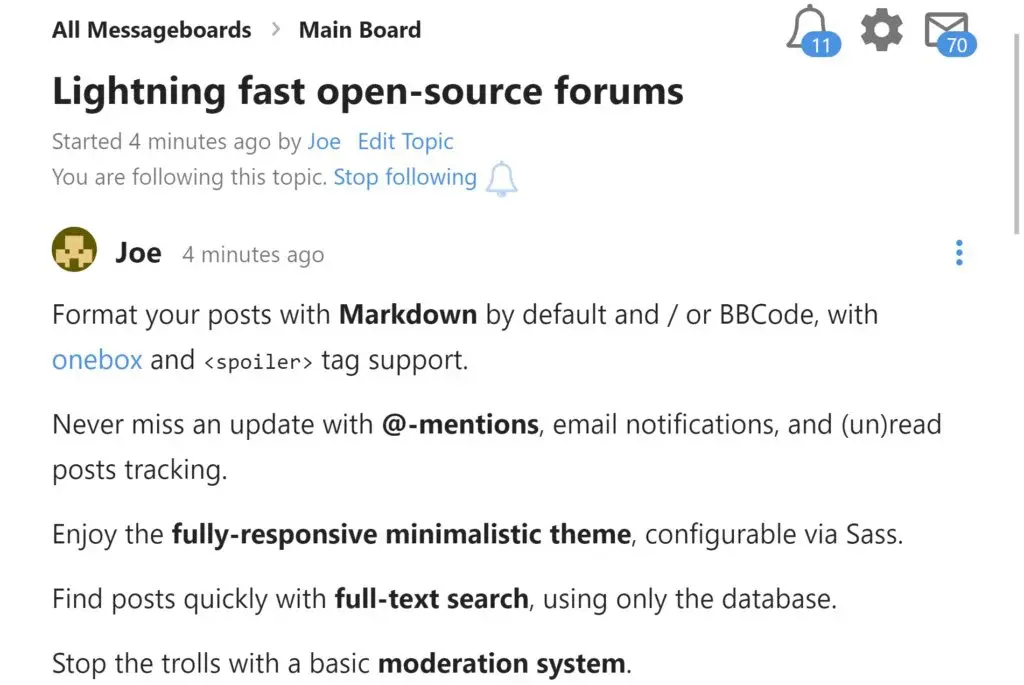Click the 4 minutes ago post timestamp

[x=253, y=255]
